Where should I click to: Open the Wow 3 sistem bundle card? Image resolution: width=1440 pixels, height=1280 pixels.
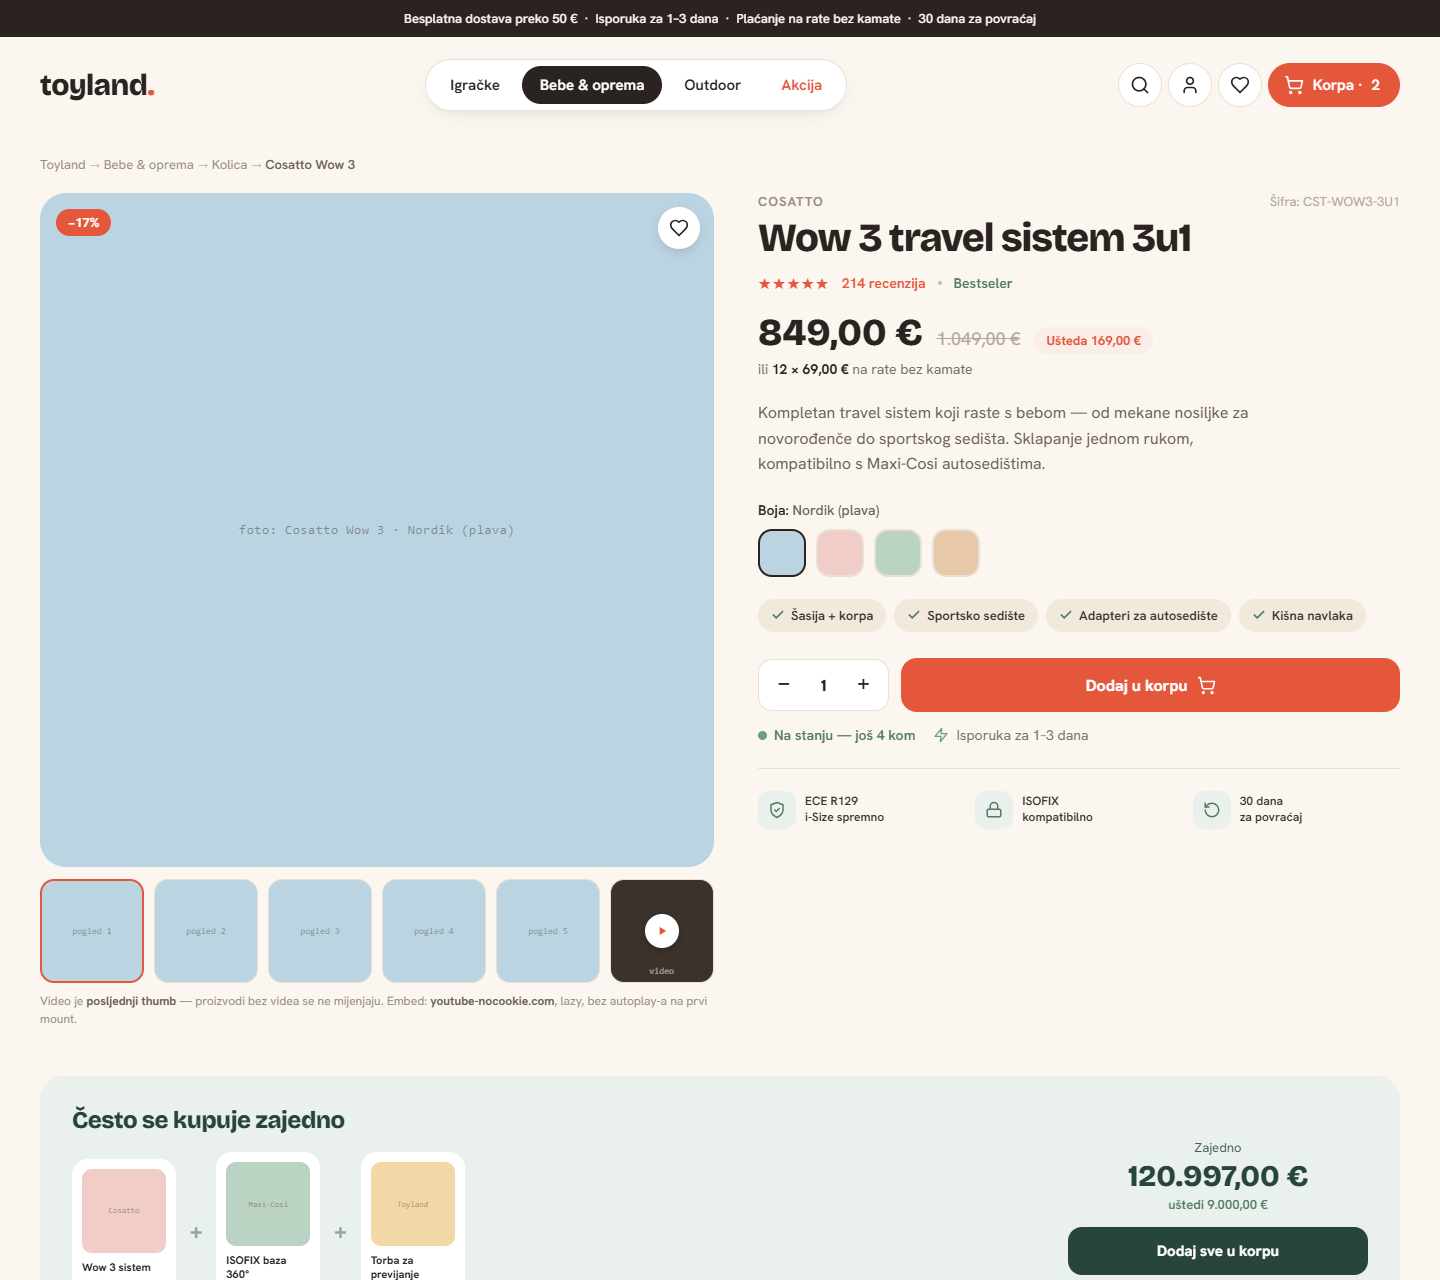tap(124, 1220)
